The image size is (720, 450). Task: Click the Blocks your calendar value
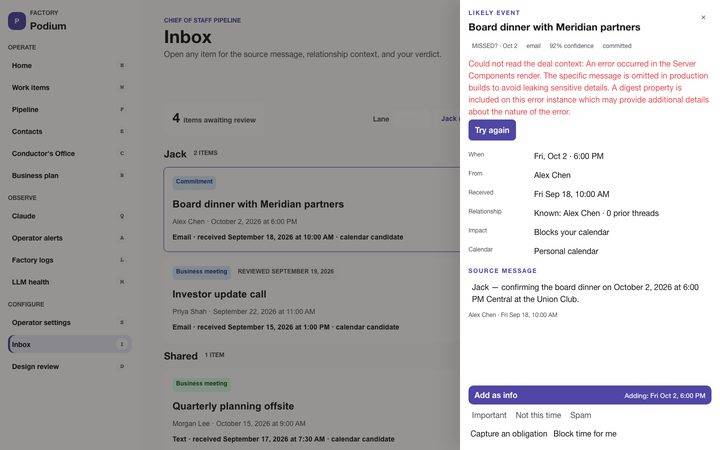pos(571,232)
